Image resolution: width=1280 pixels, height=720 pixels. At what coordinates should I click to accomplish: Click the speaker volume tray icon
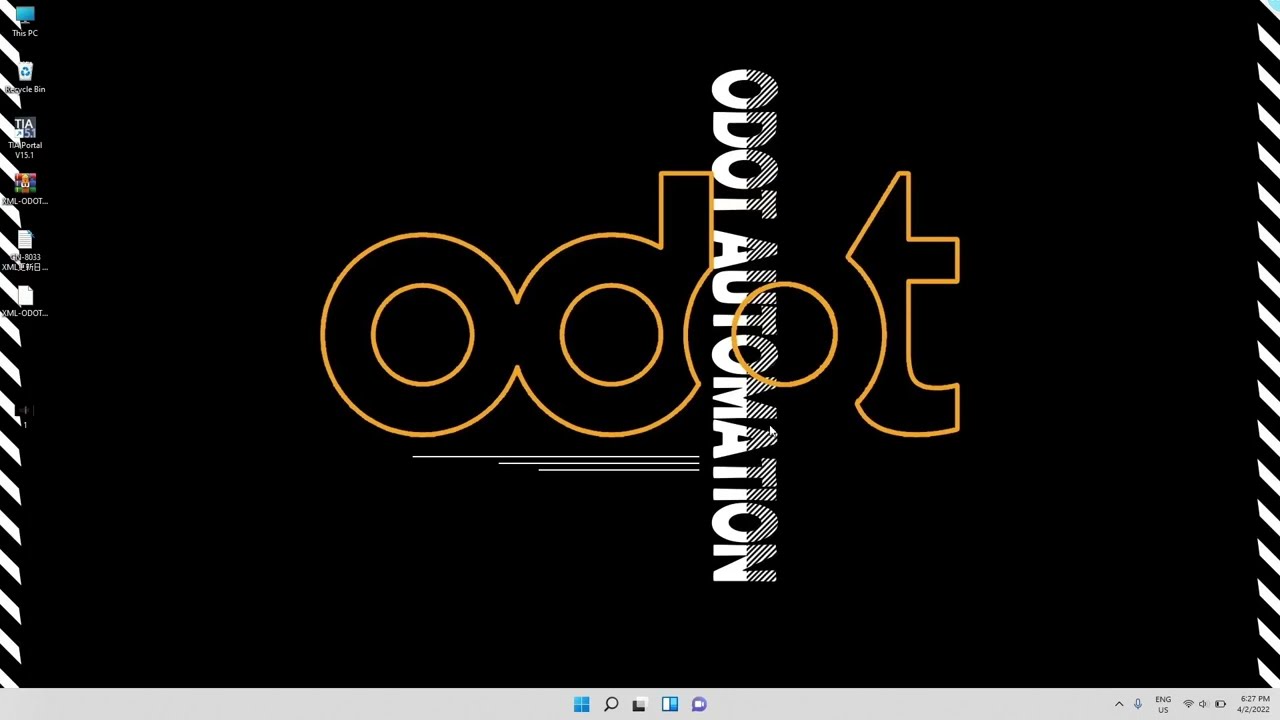pyautogui.click(x=1203, y=704)
